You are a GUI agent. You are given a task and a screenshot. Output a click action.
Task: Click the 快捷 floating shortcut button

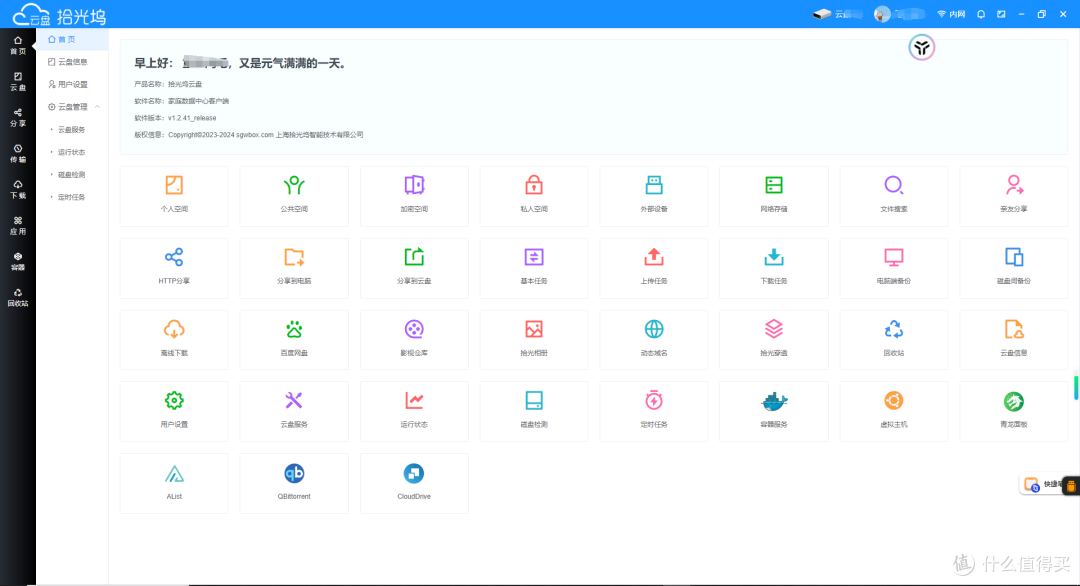(x=1043, y=484)
